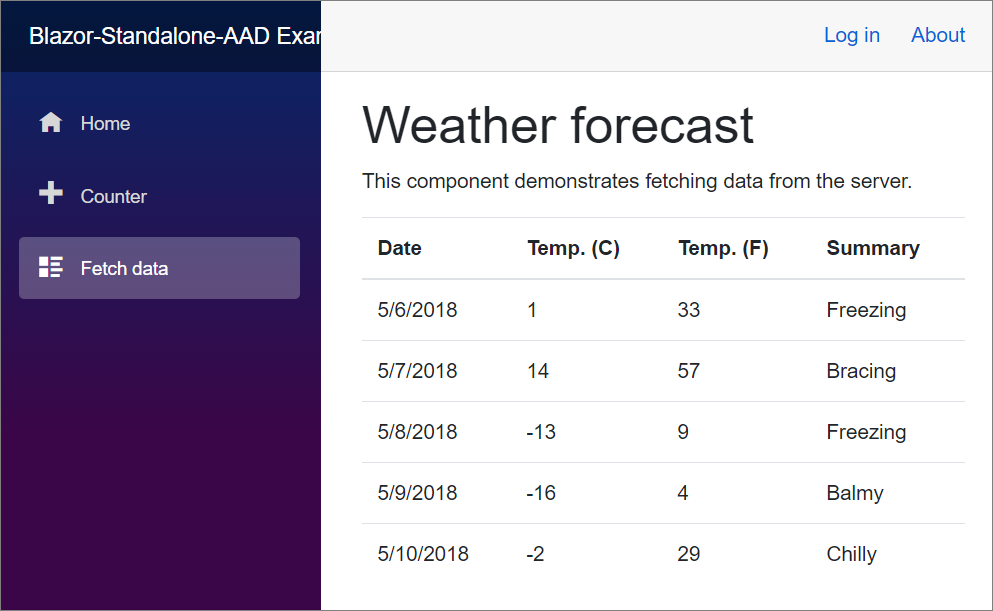This screenshot has width=993, height=611.
Task: Select the Freezing summary for 5/8/2018
Action: 866,432
